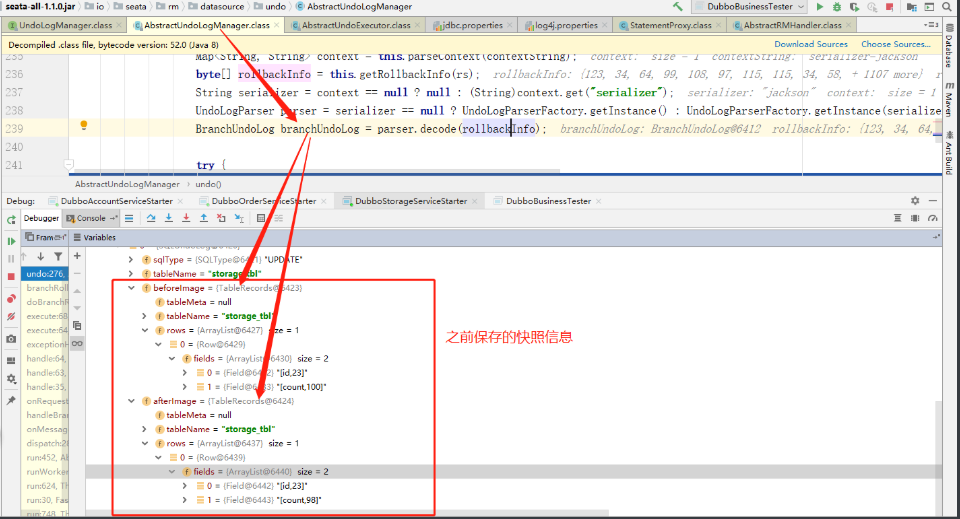Open View Breakpoints icon
Screen dimensions: 960x519
pos(11,299)
